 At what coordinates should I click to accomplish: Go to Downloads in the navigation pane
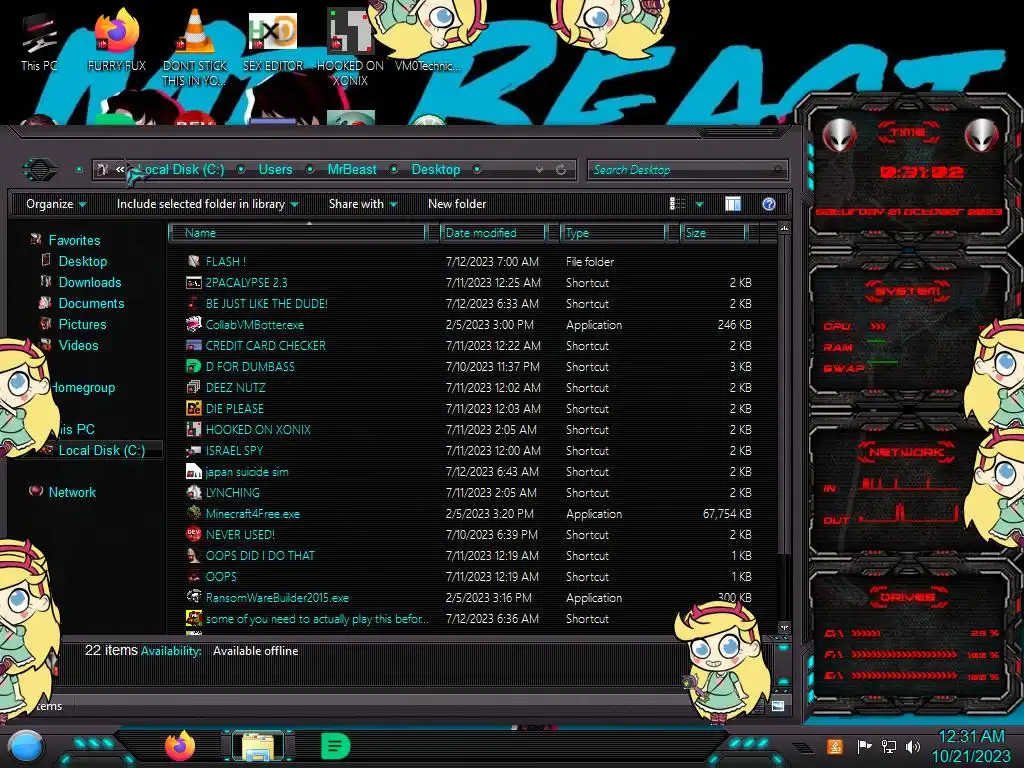coord(90,282)
